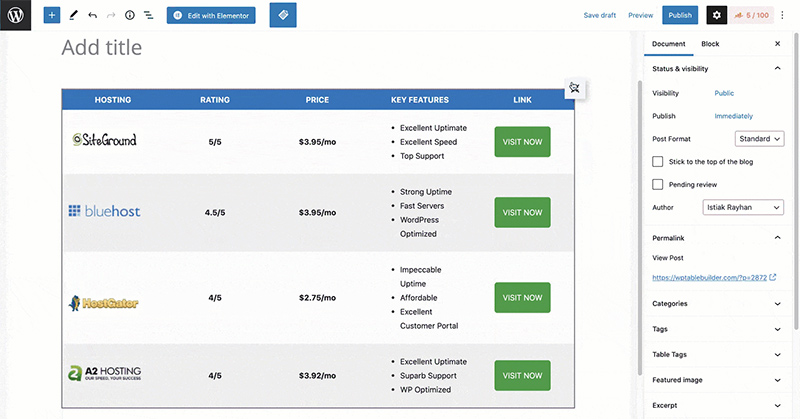Click the 4.5/5 rating cell
Image resolution: width=800 pixels, height=419 pixels.
(x=215, y=212)
